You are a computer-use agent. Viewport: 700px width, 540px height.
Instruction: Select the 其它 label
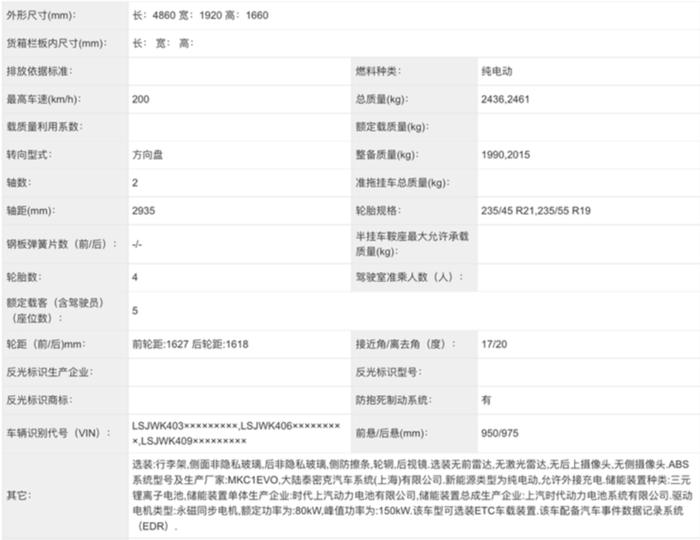tap(18, 495)
